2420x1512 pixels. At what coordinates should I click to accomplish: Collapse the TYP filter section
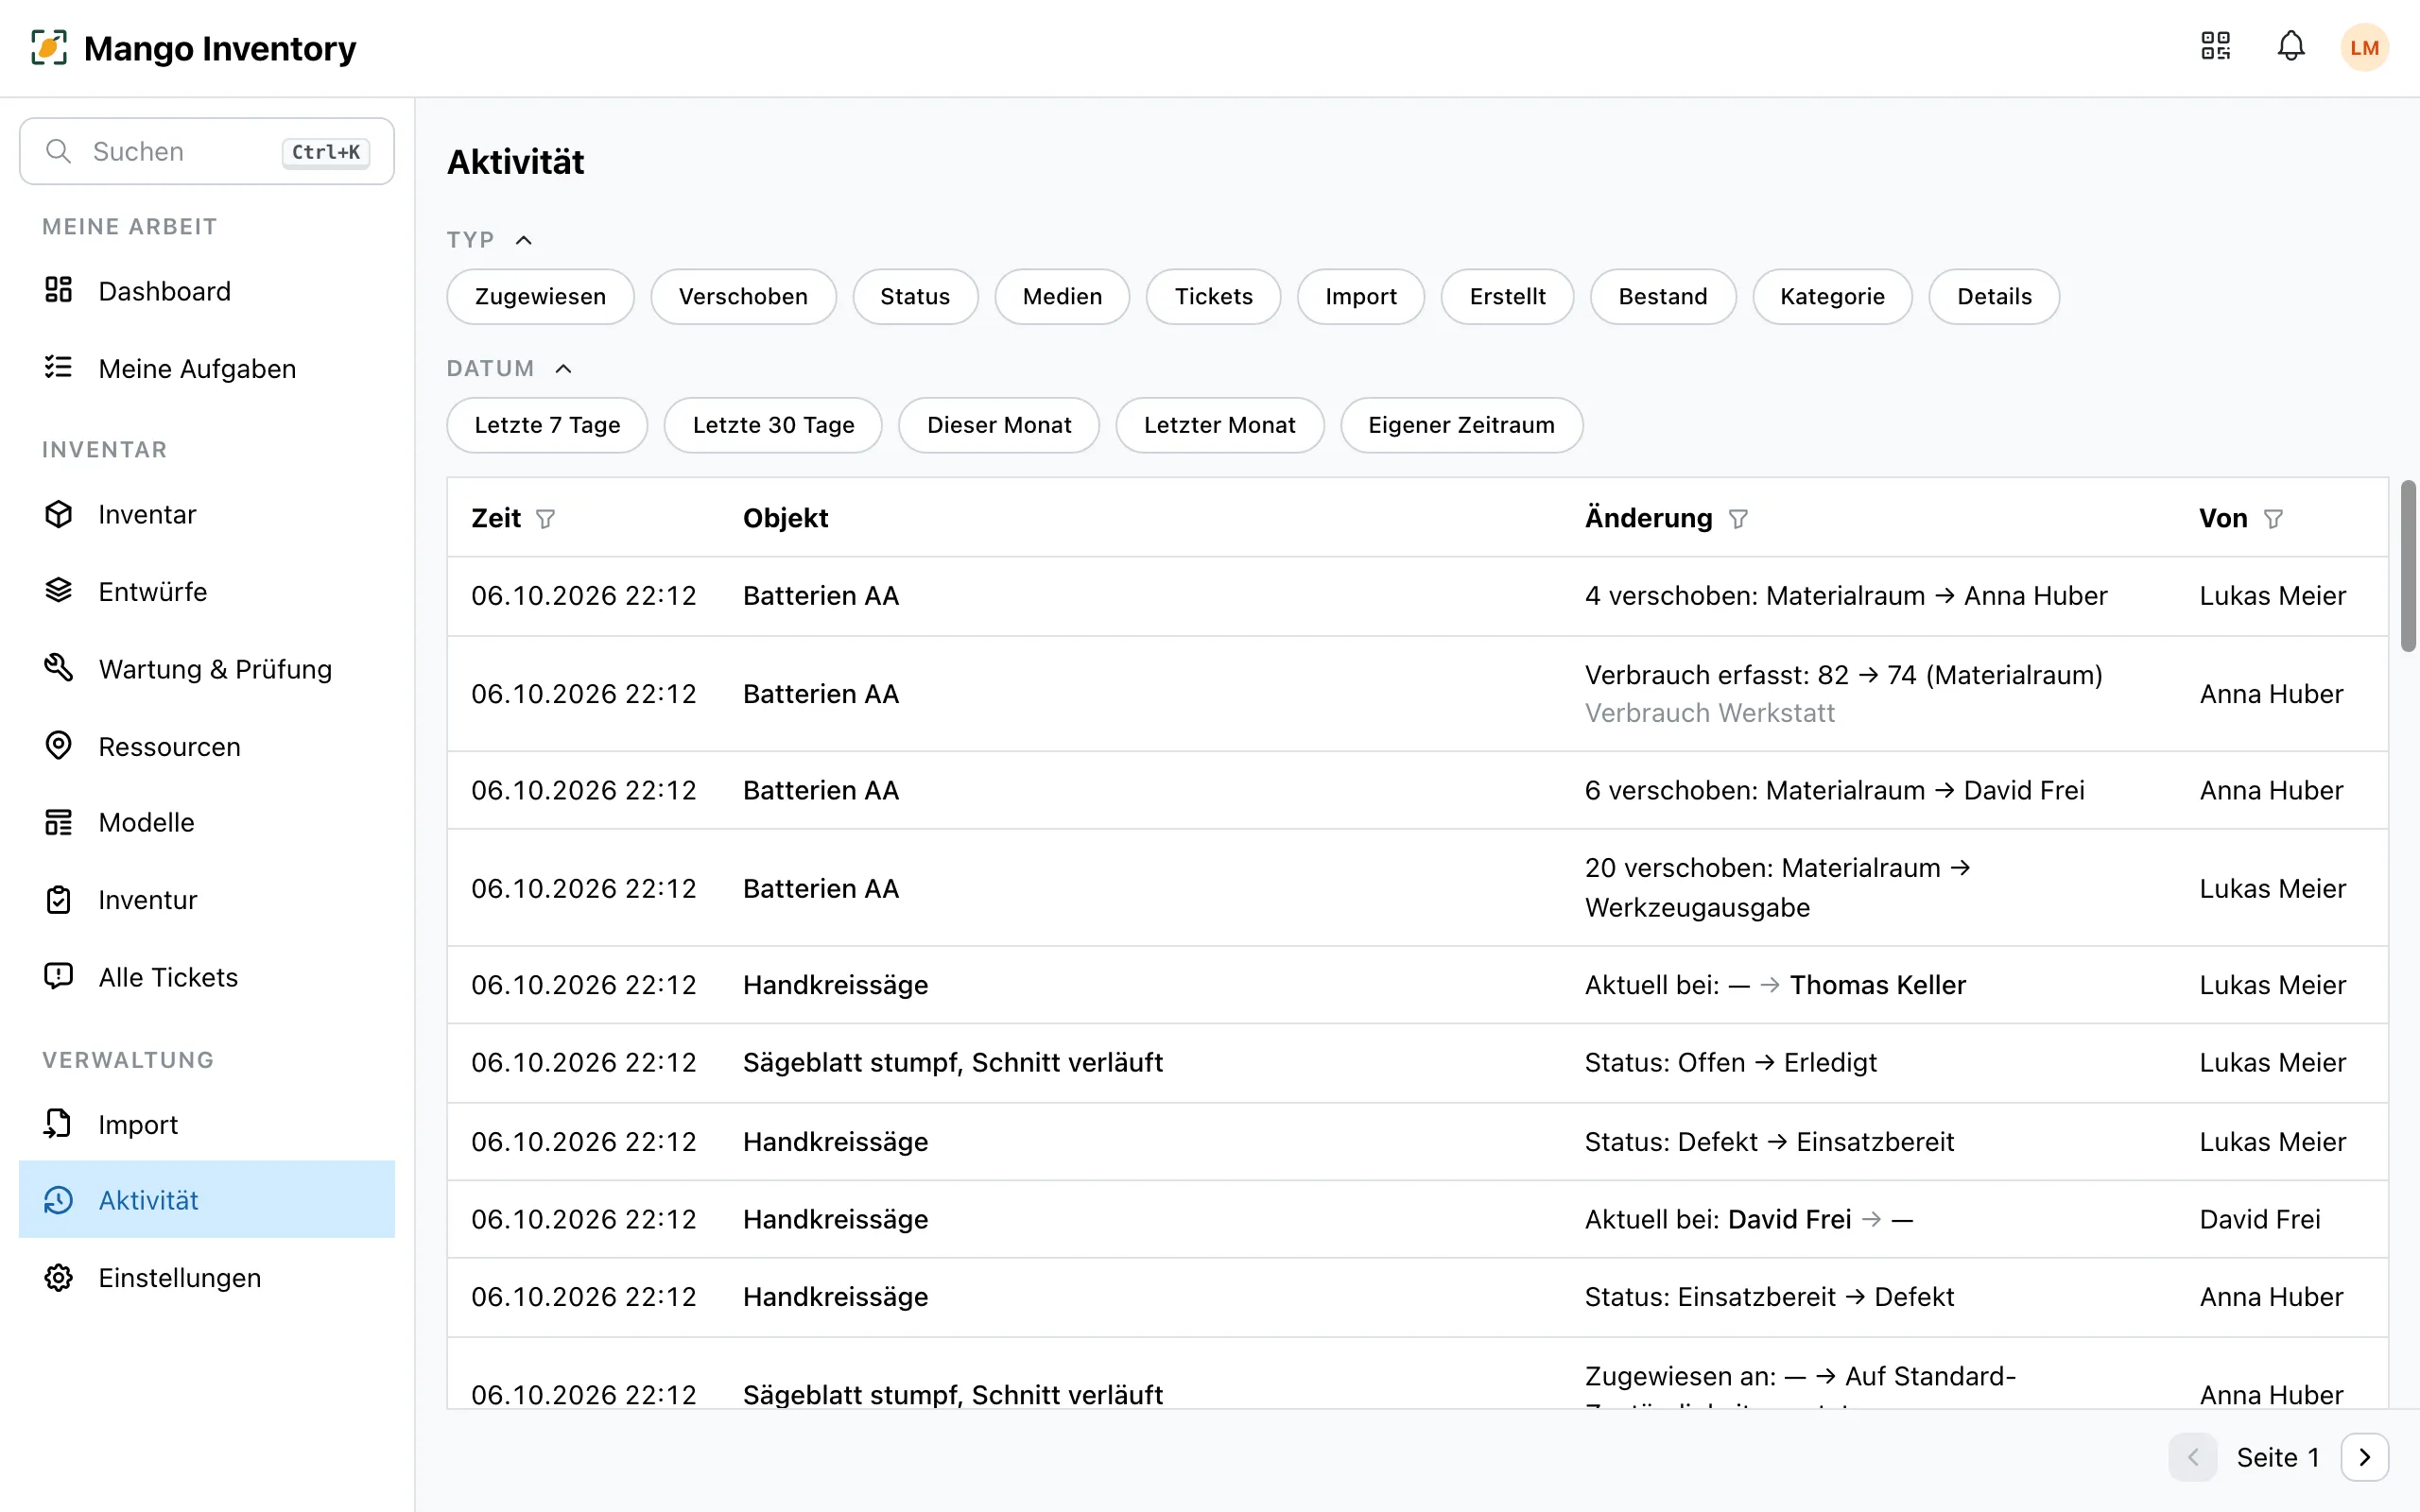[x=523, y=240]
